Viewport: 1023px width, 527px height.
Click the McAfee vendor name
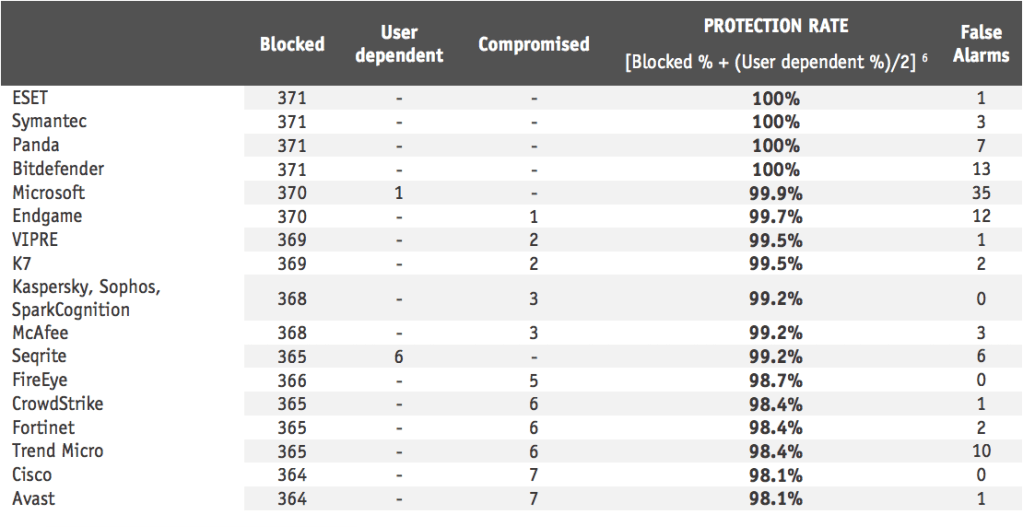point(40,333)
